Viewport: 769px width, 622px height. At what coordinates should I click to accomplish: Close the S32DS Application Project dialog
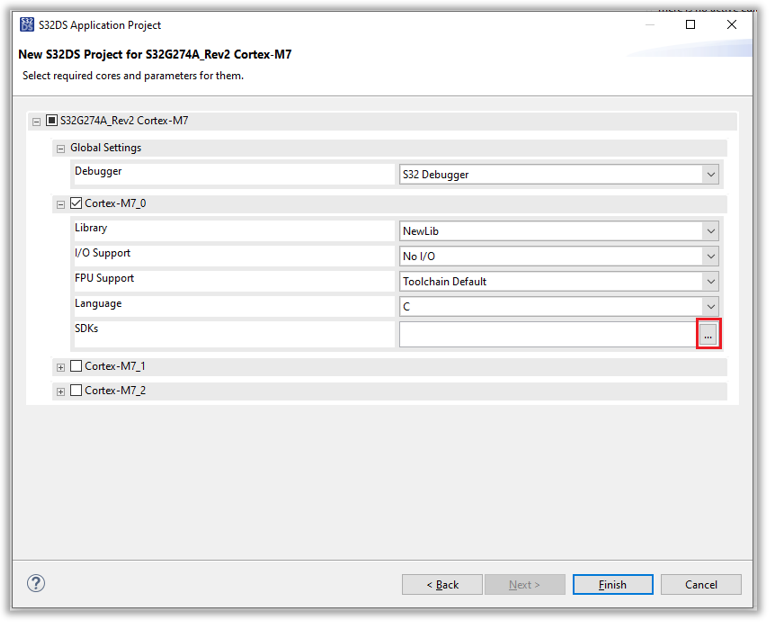click(x=732, y=25)
